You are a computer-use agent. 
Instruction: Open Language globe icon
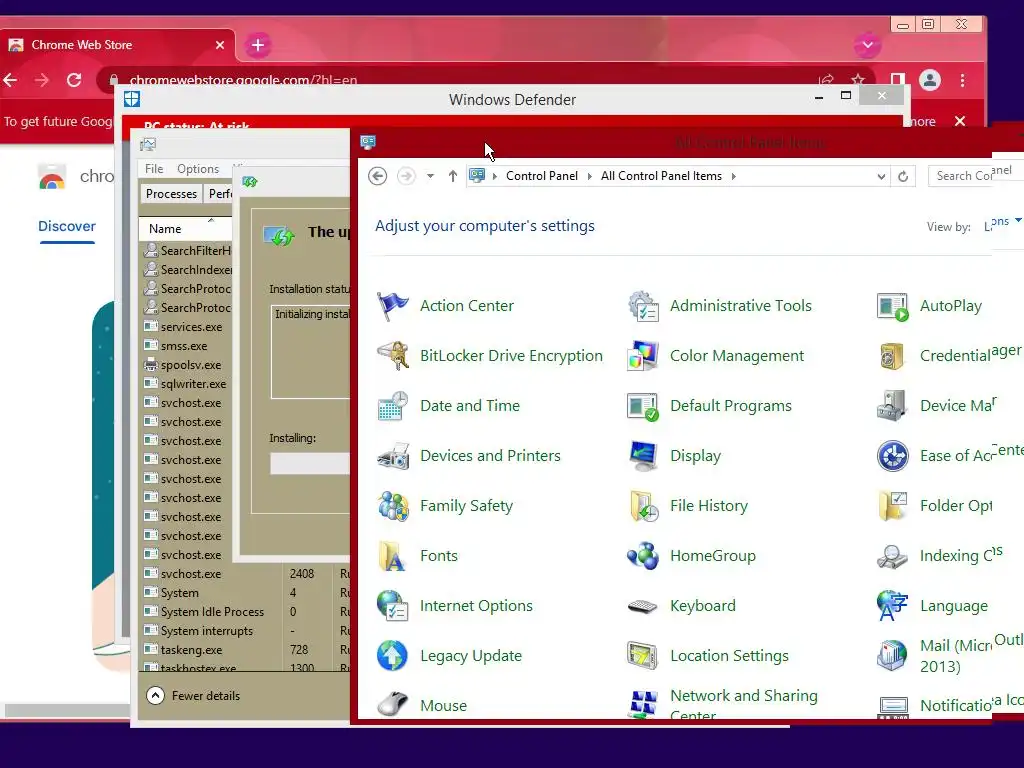893,606
